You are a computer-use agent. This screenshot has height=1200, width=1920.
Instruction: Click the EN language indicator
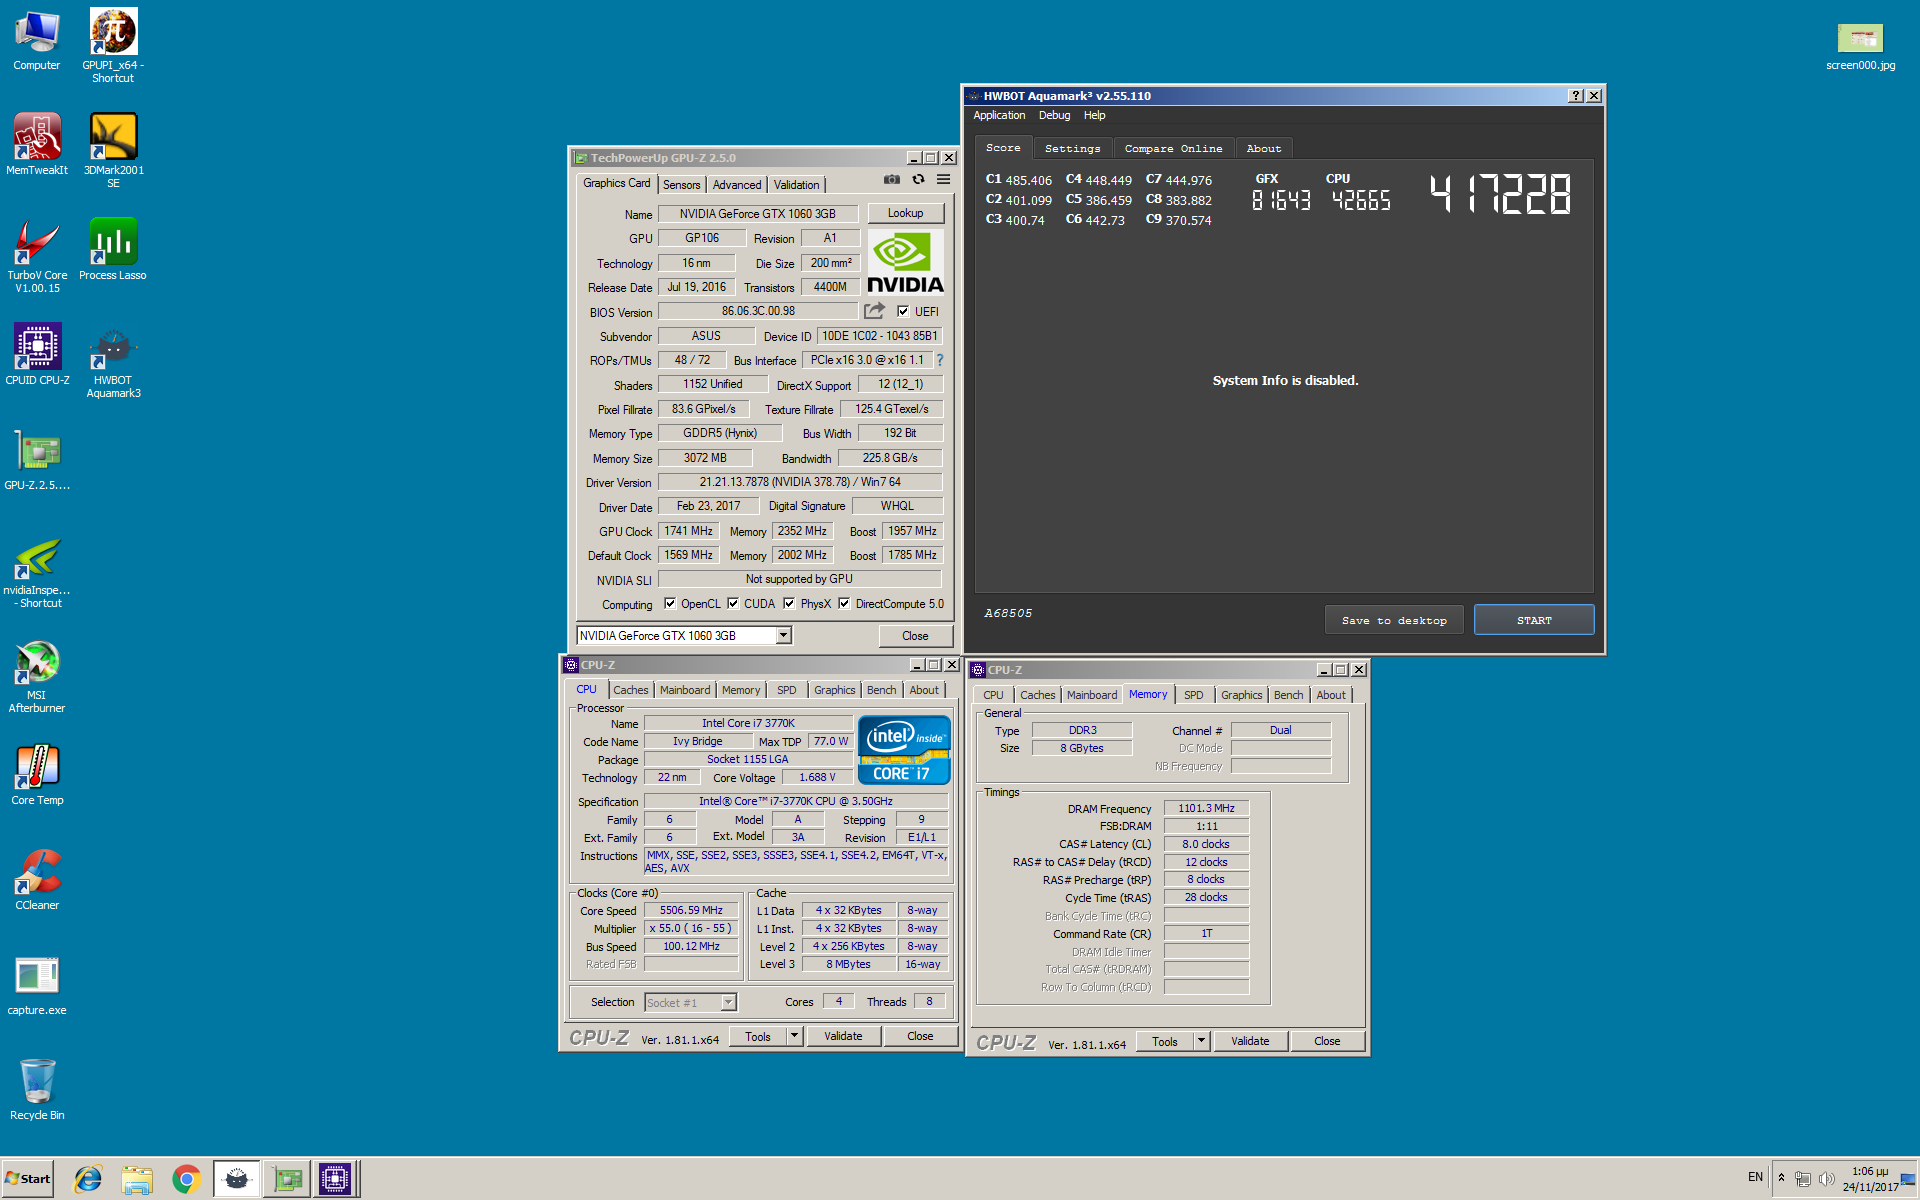[1755, 1177]
